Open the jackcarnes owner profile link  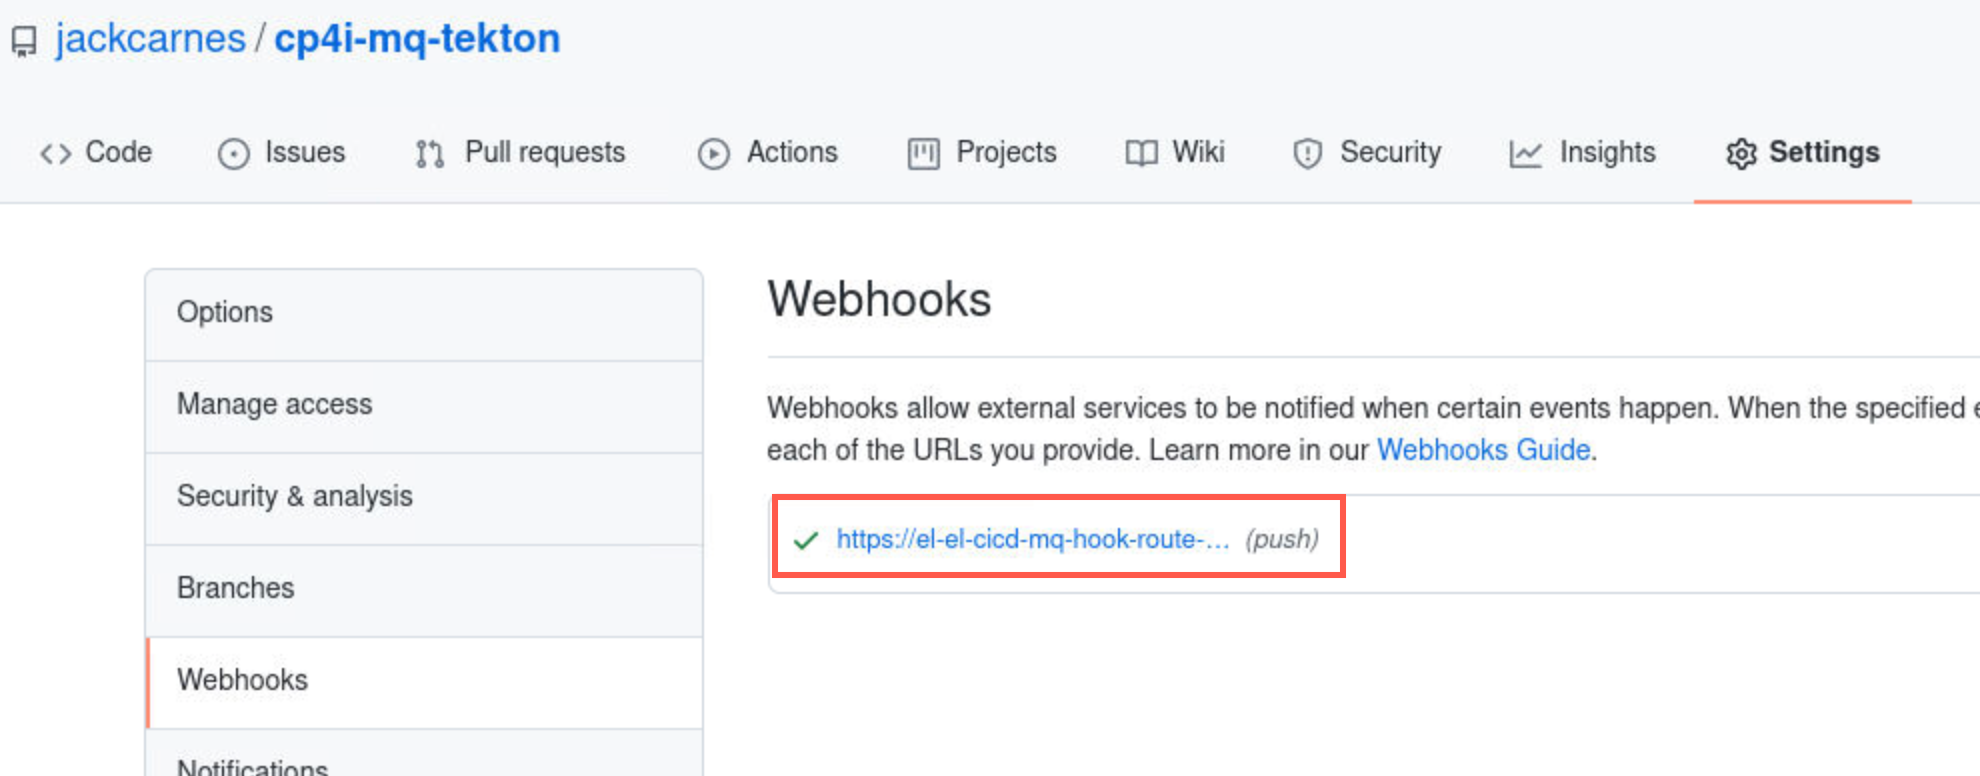(x=150, y=39)
